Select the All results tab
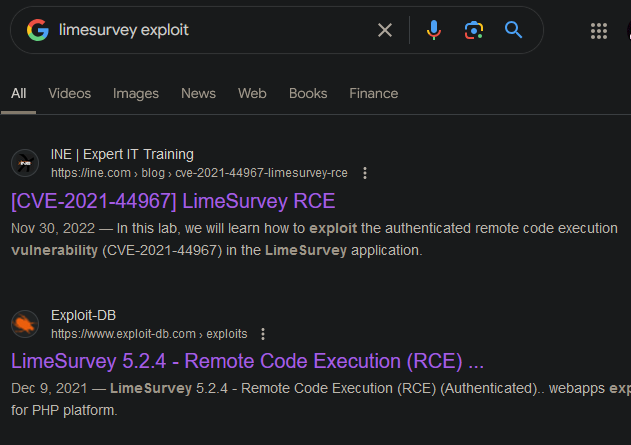The width and height of the screenshot is (631, 445). [x=19, y=93]
